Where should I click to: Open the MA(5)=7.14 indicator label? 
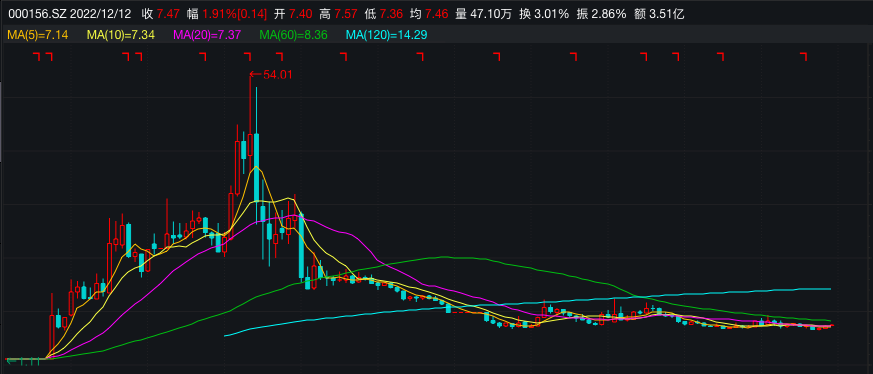38,36
